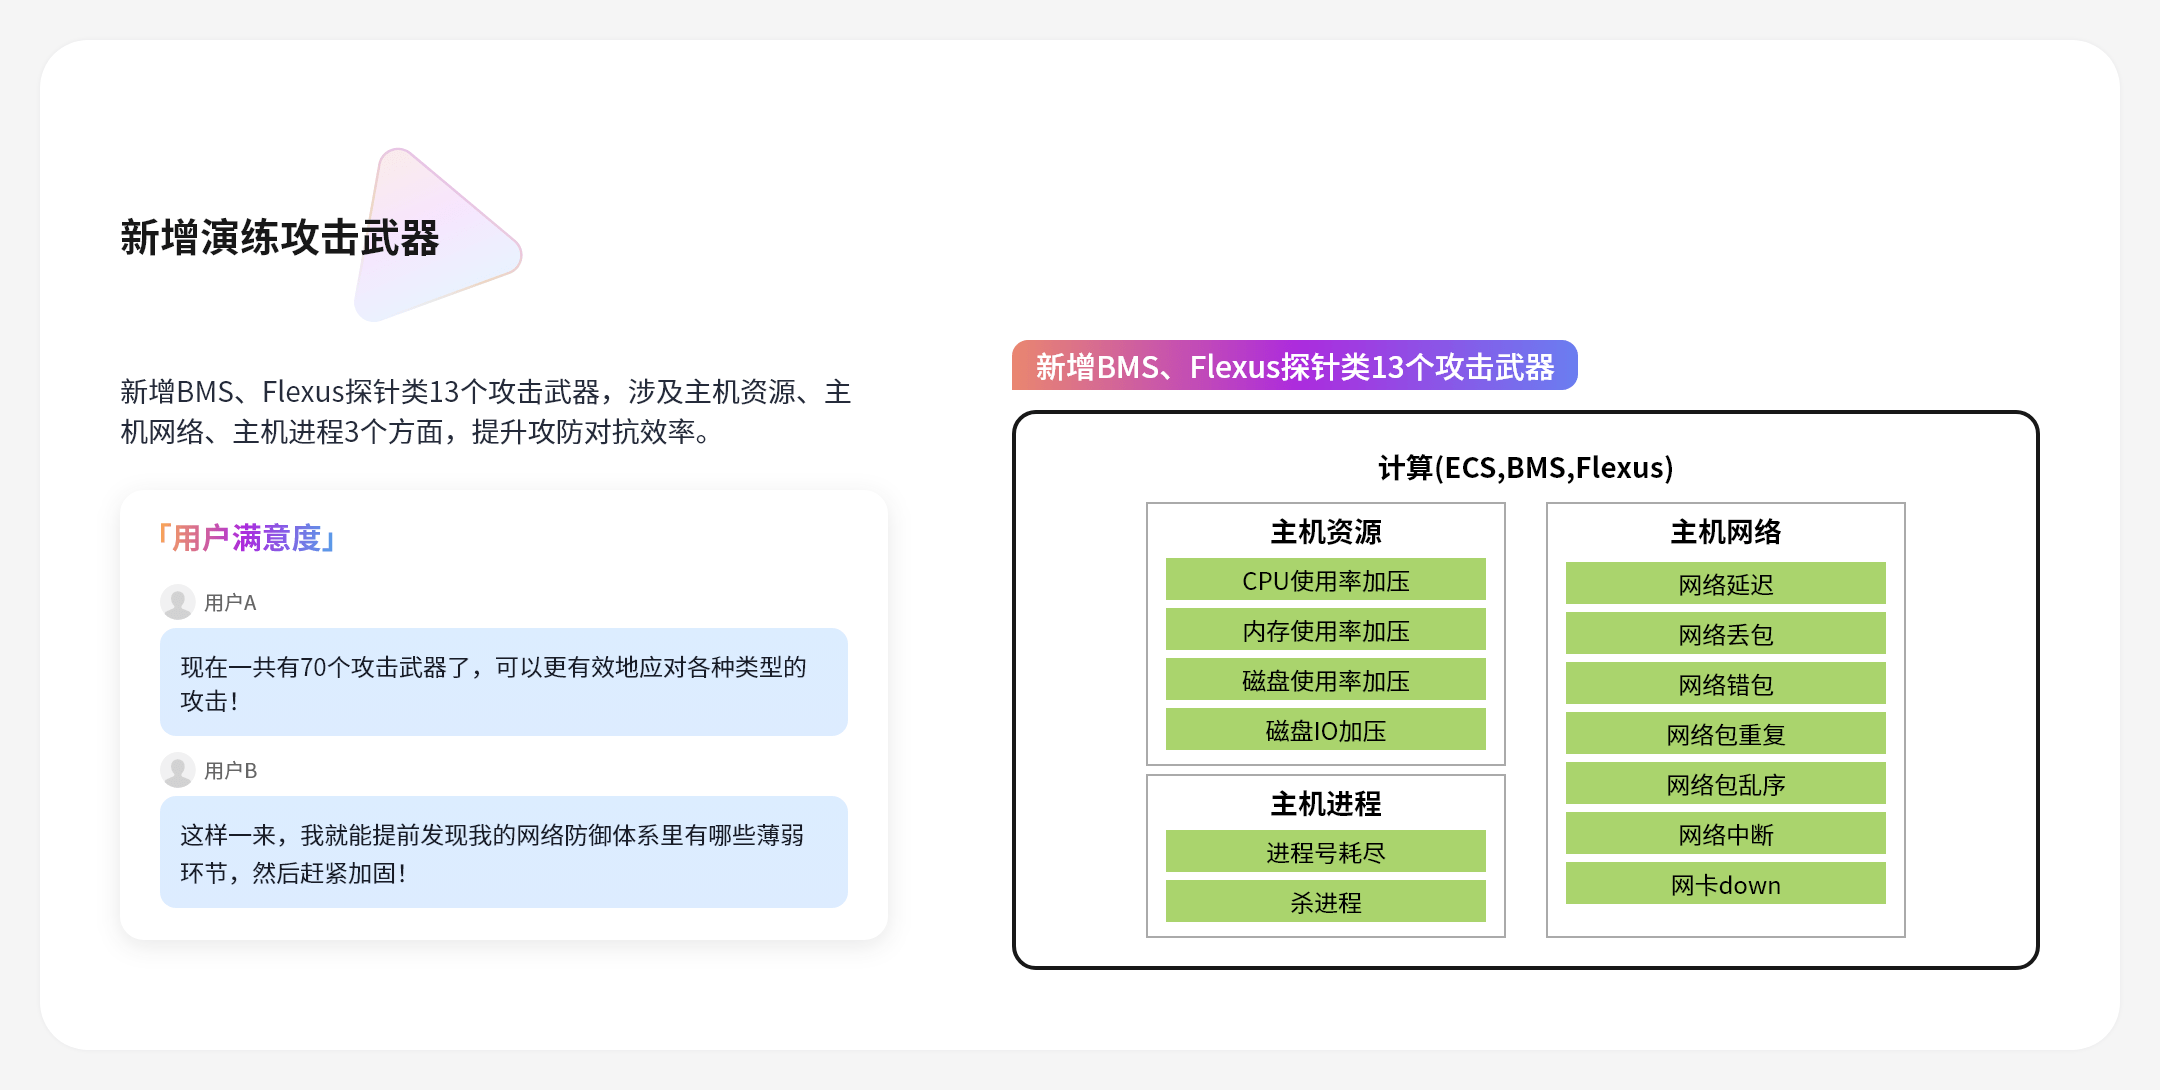Select the CPU使用率加压 attack weapon

point(1325,580)
